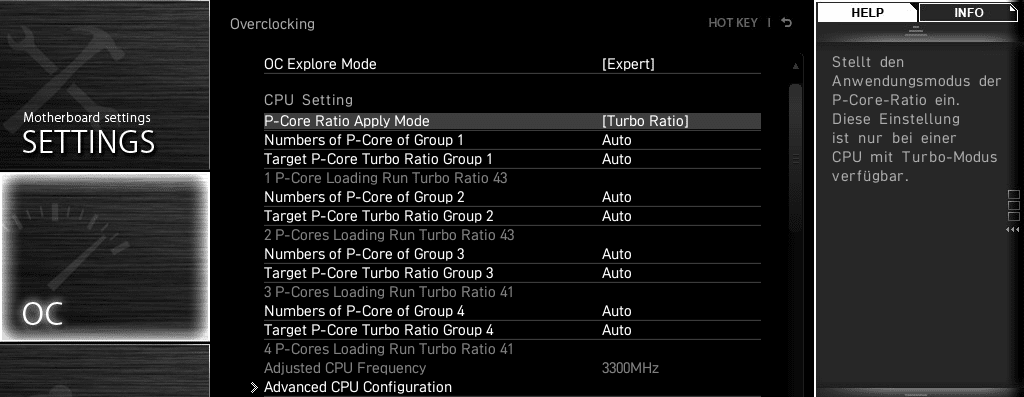Select Numbers of P-Core of Group 4 row

tap(512, 311)
